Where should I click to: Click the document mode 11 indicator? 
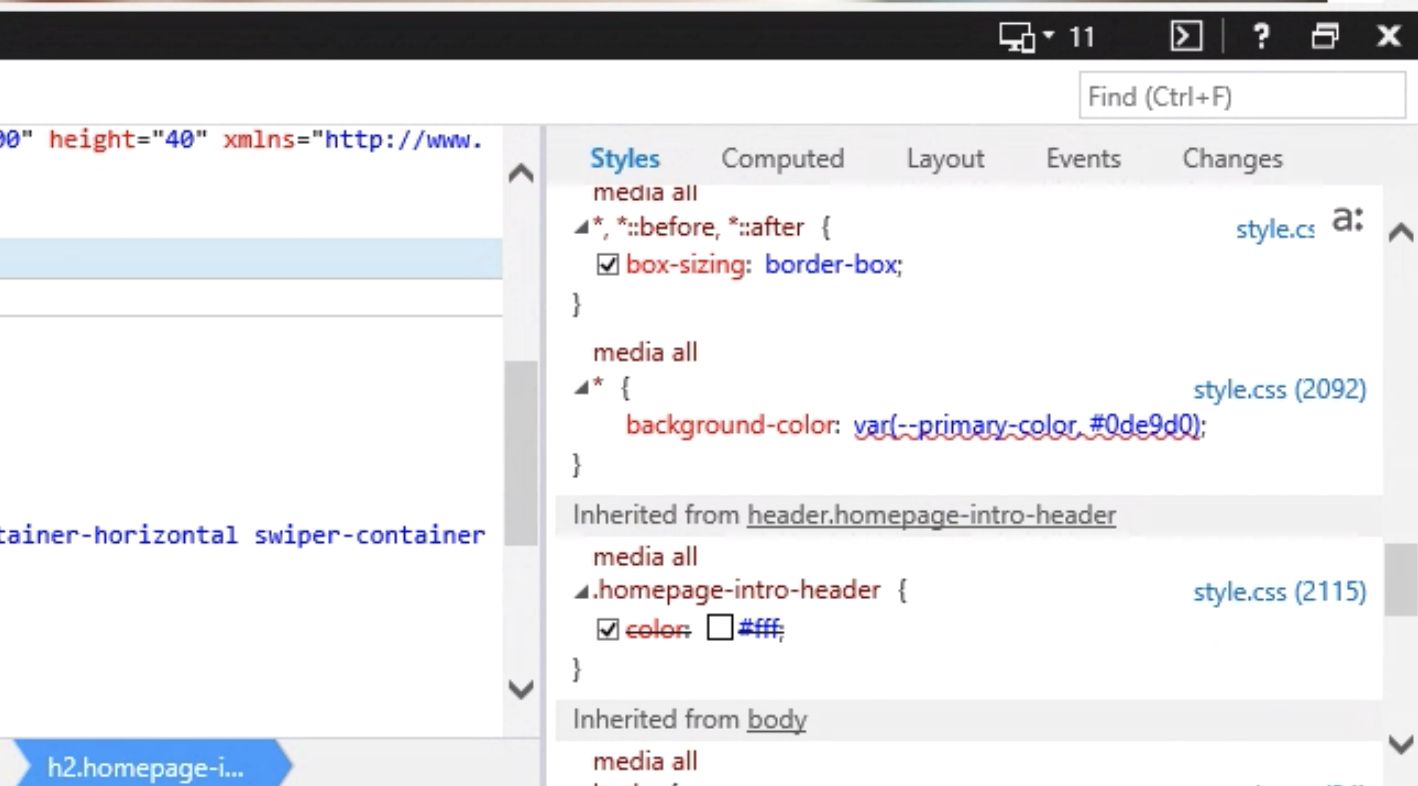(x=1082, y=36)
